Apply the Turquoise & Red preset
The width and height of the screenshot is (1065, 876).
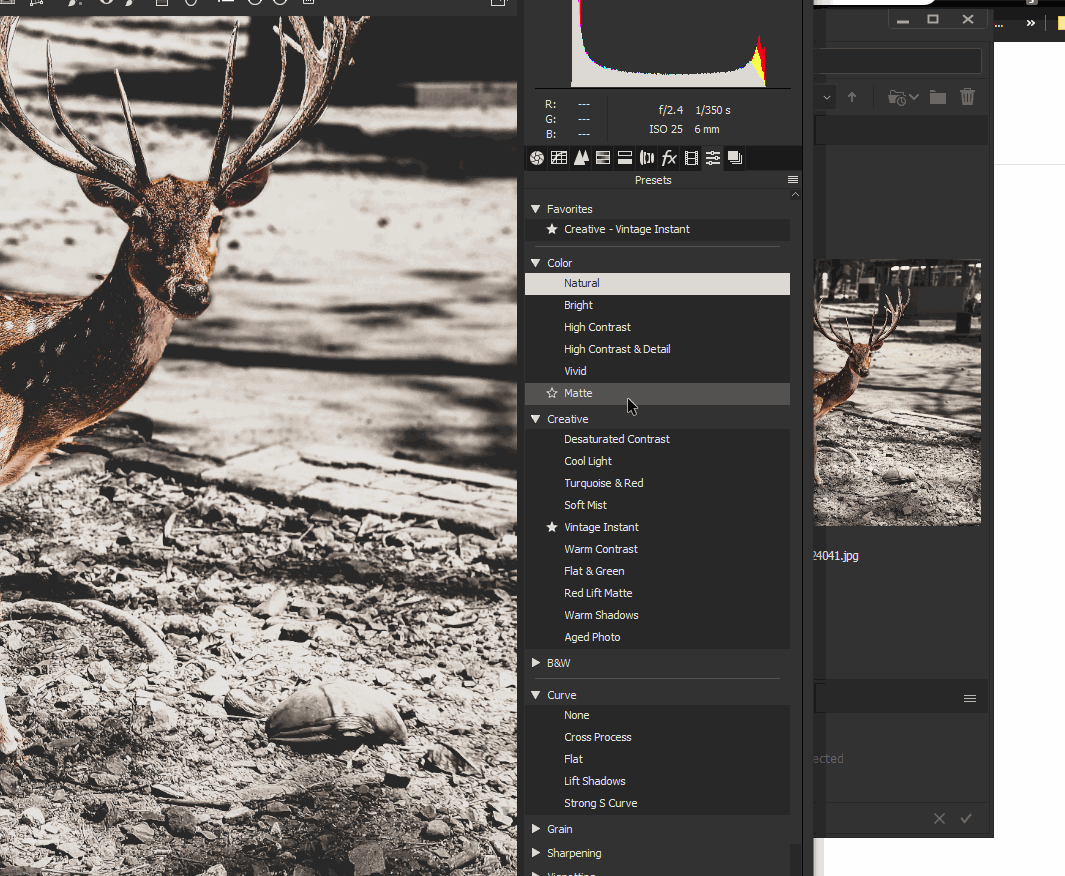pos(657,483)
